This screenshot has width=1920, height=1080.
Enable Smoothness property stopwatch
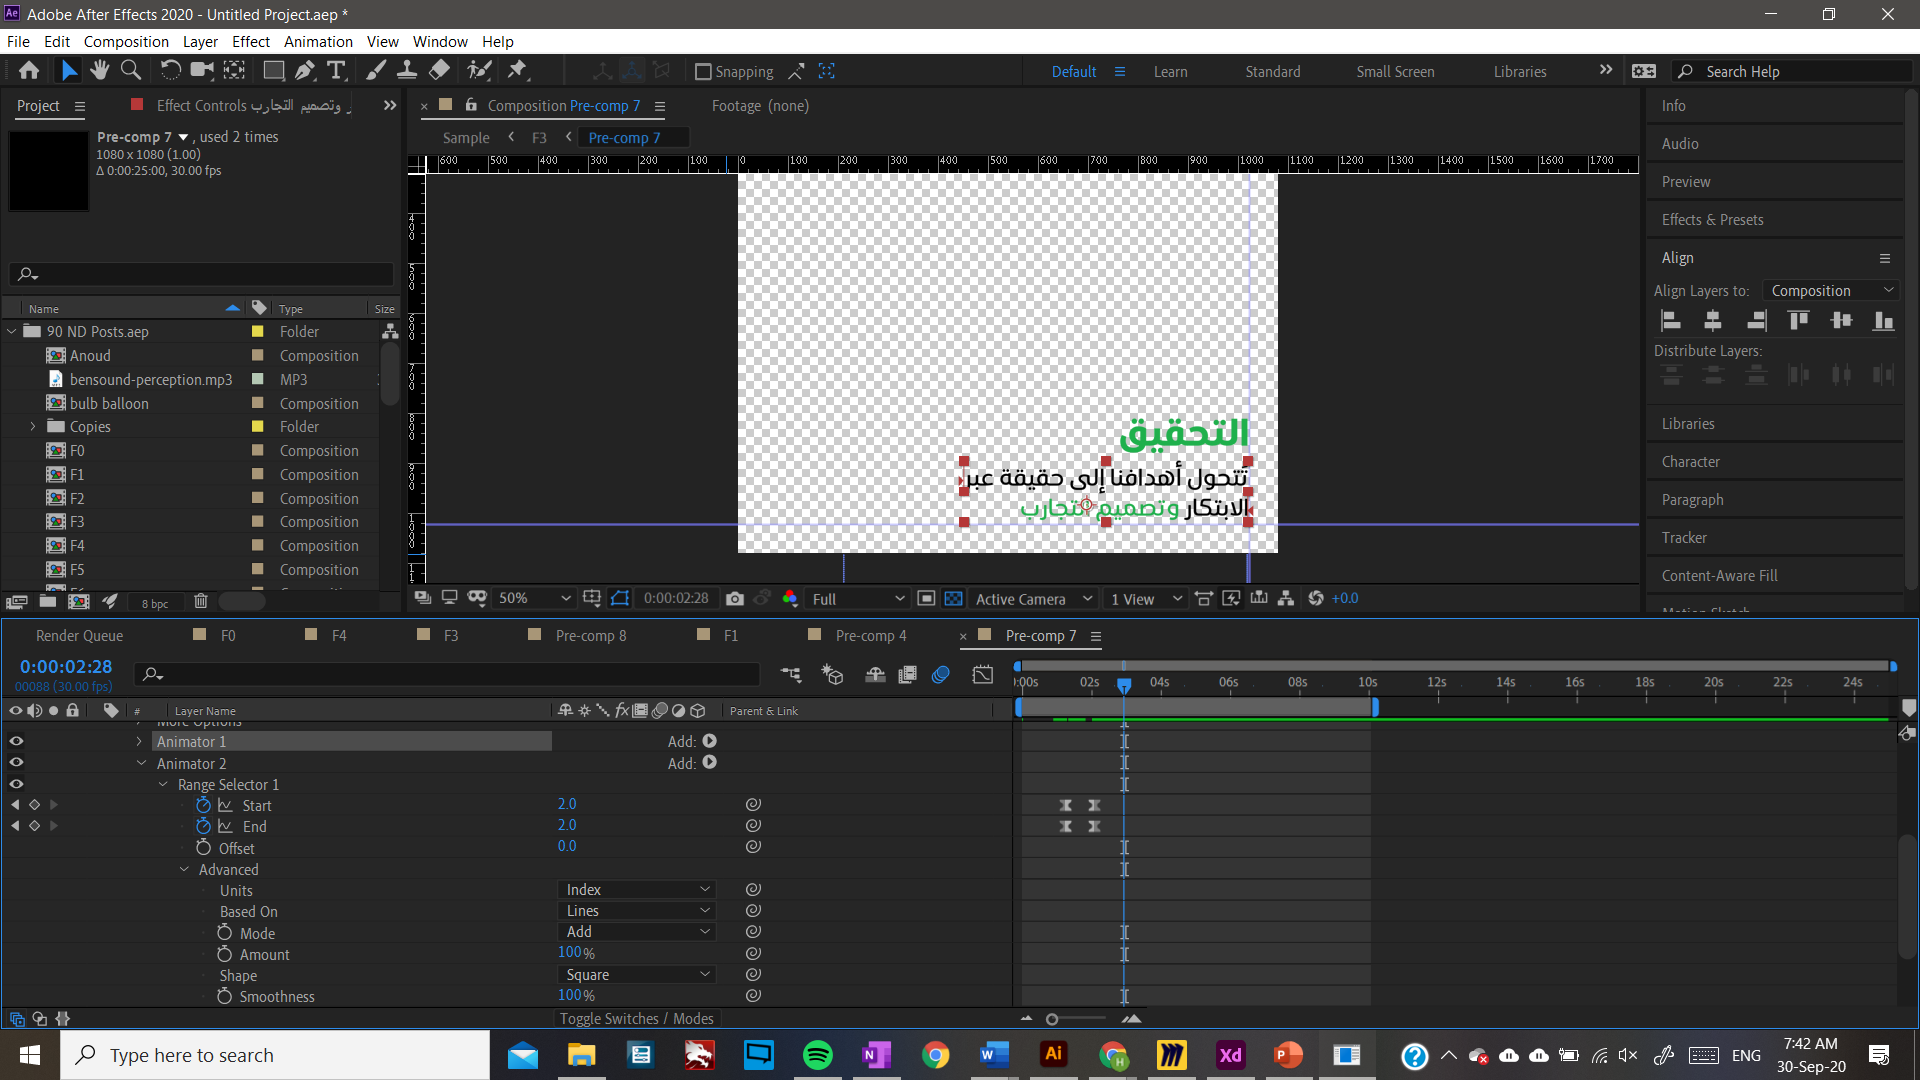tap(224, 996)
